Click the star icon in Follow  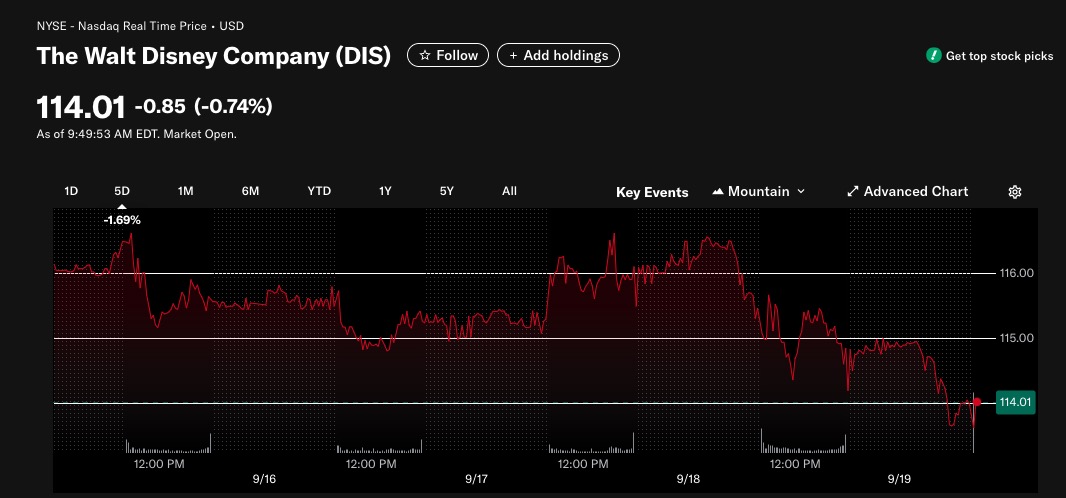425,56
